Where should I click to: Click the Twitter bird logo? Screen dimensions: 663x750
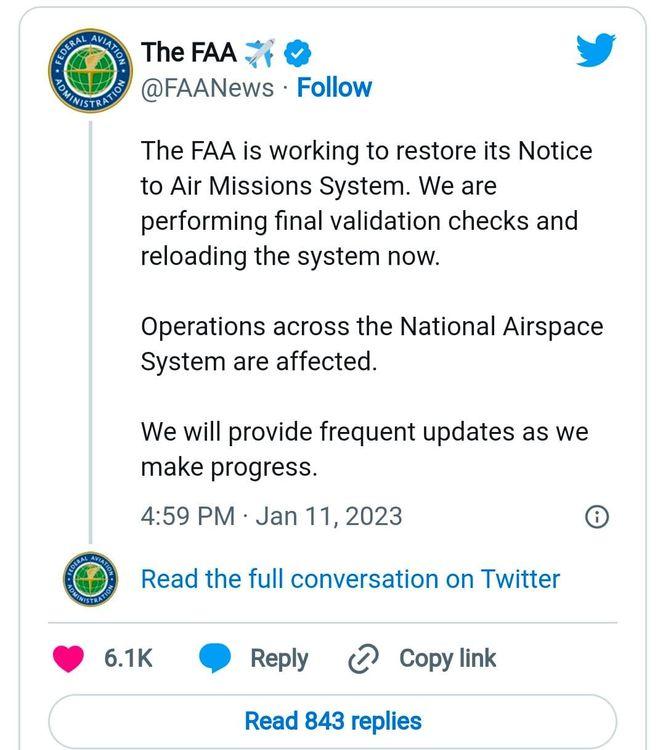coord(596,50)
